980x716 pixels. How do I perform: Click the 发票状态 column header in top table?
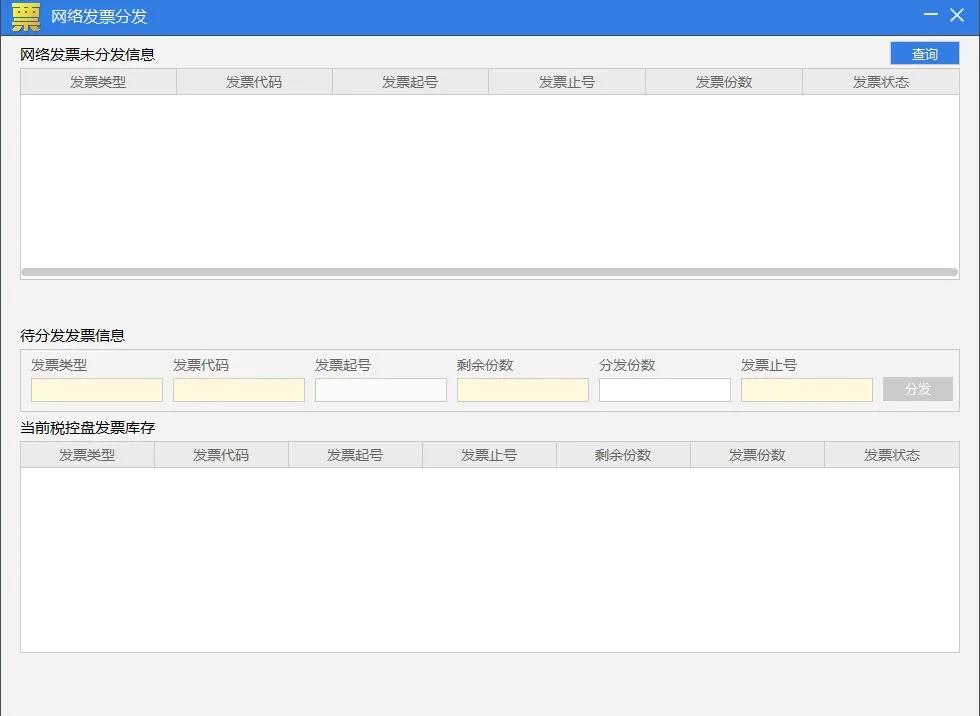click(x=880, y=81)
